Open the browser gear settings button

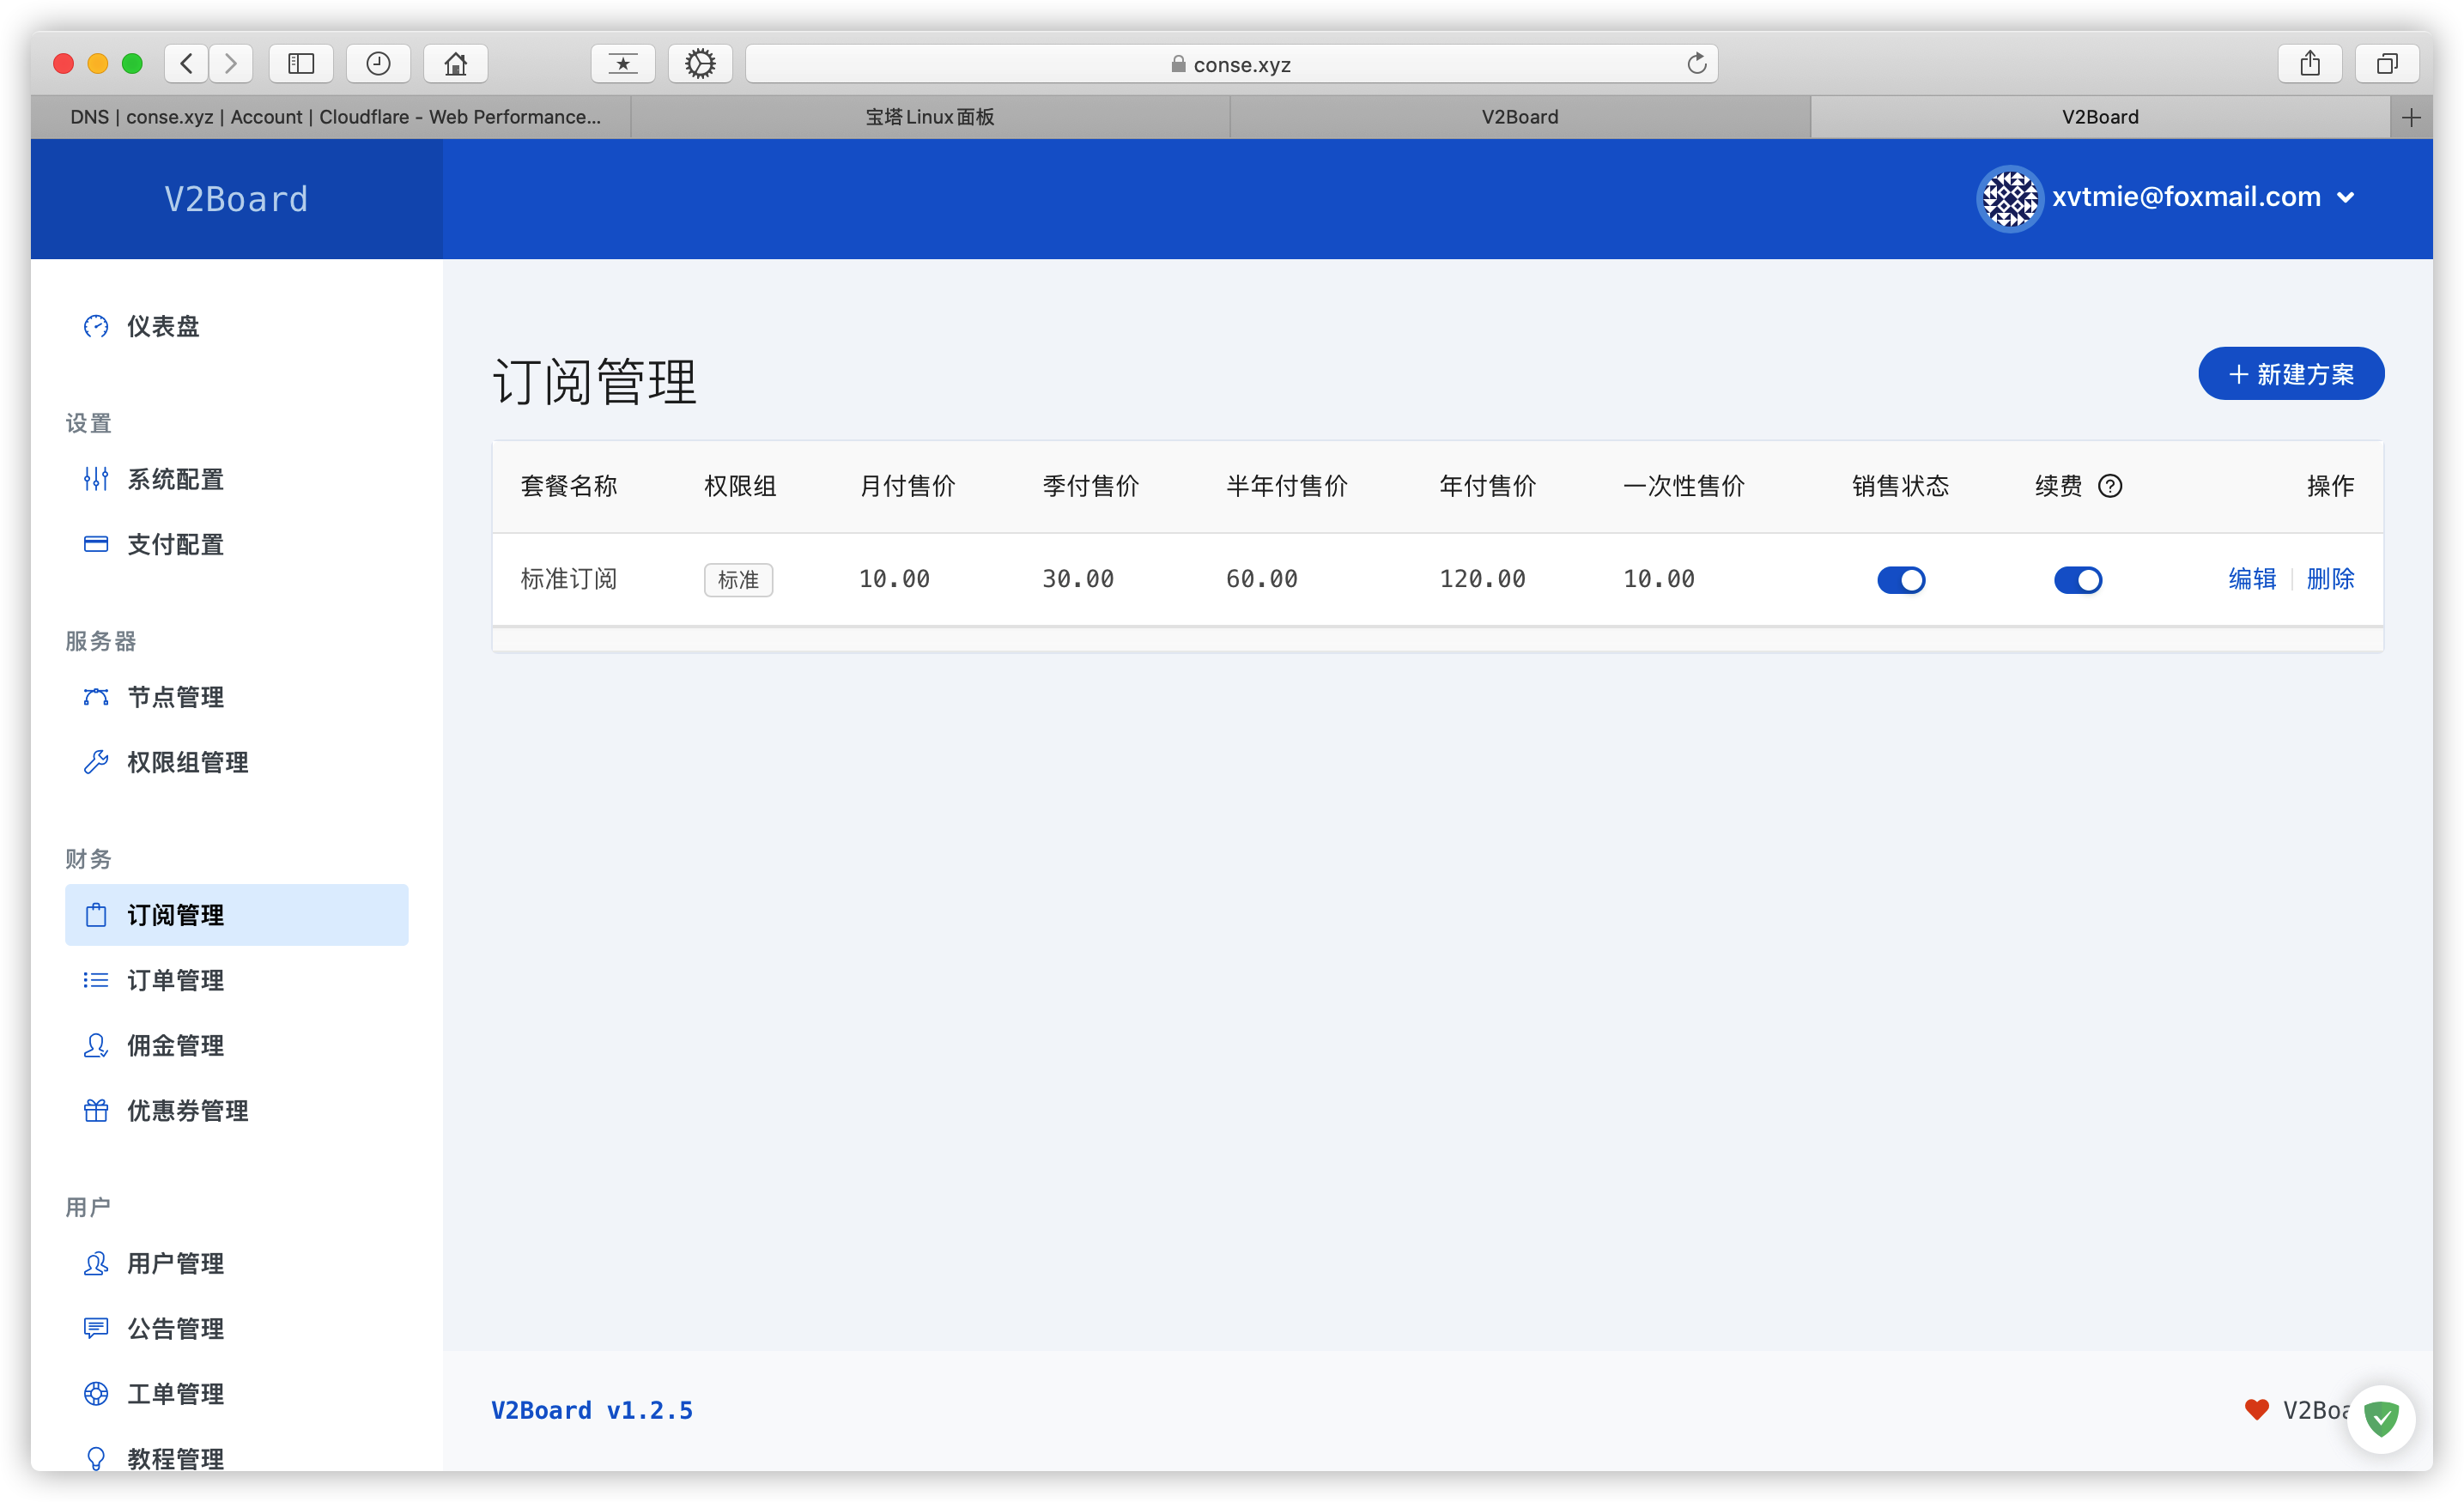pyautogui.click(x=700, y=64)
